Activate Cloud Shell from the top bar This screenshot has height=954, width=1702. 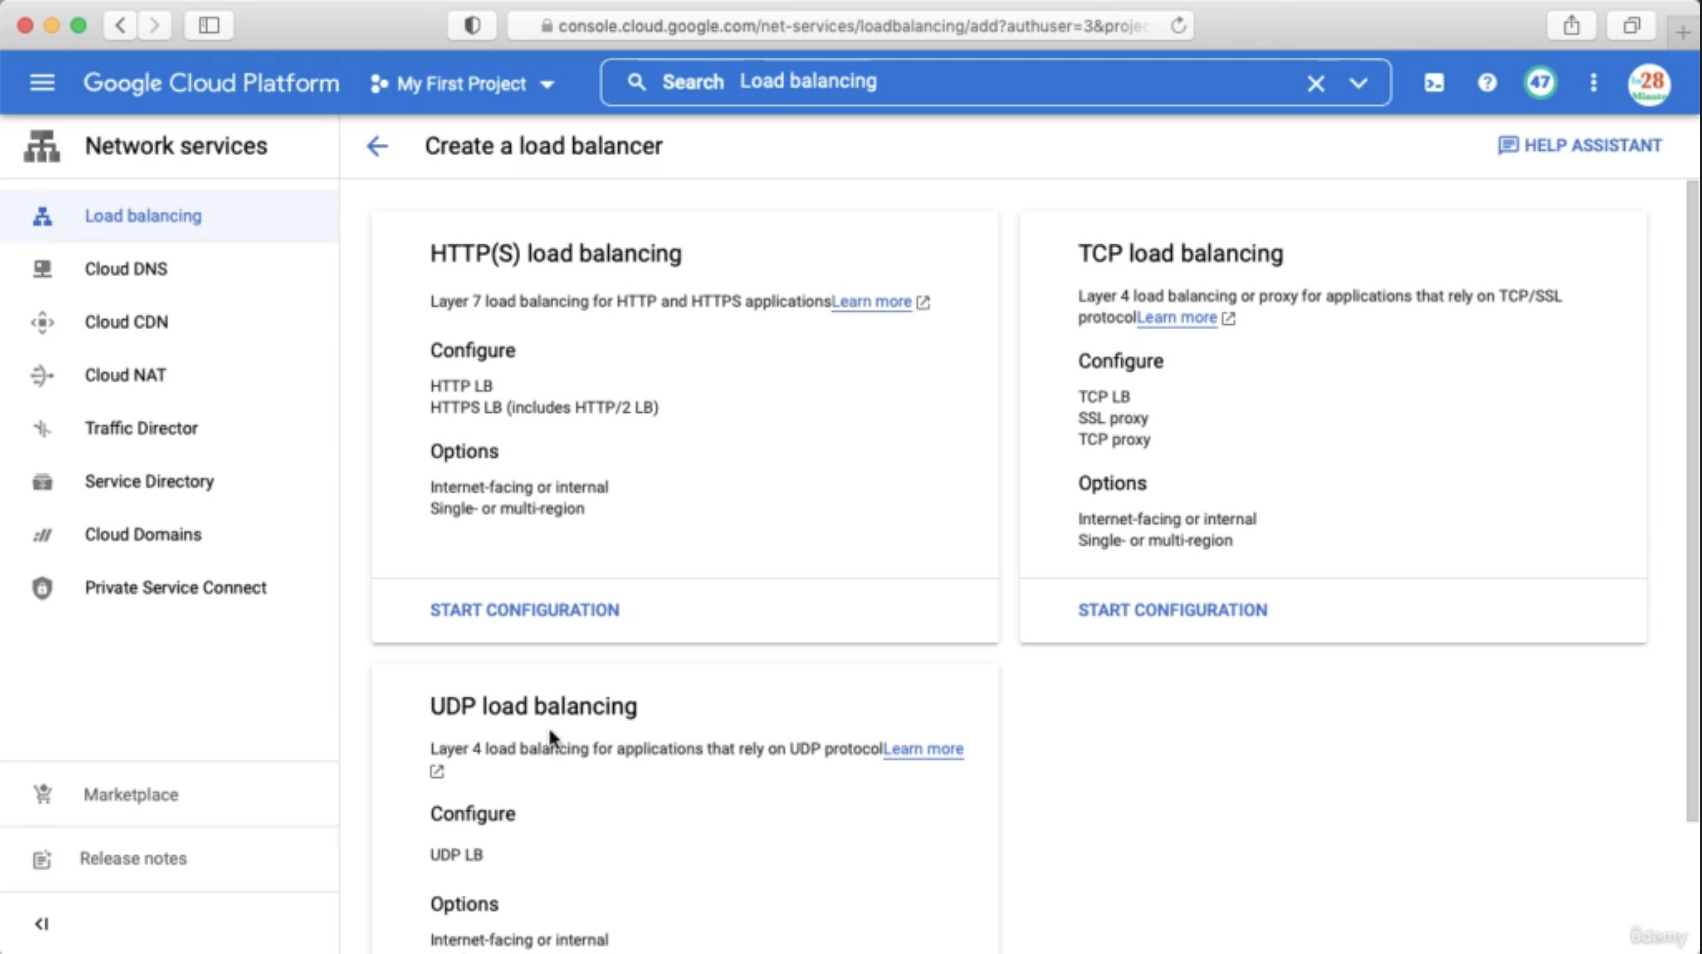click(1434, 83)
